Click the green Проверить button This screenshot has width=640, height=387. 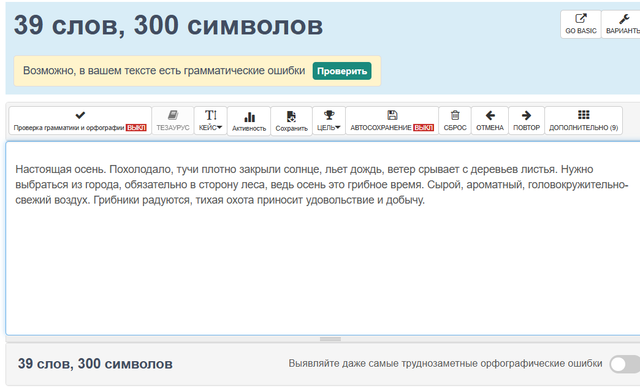click(x=342, y=71)
